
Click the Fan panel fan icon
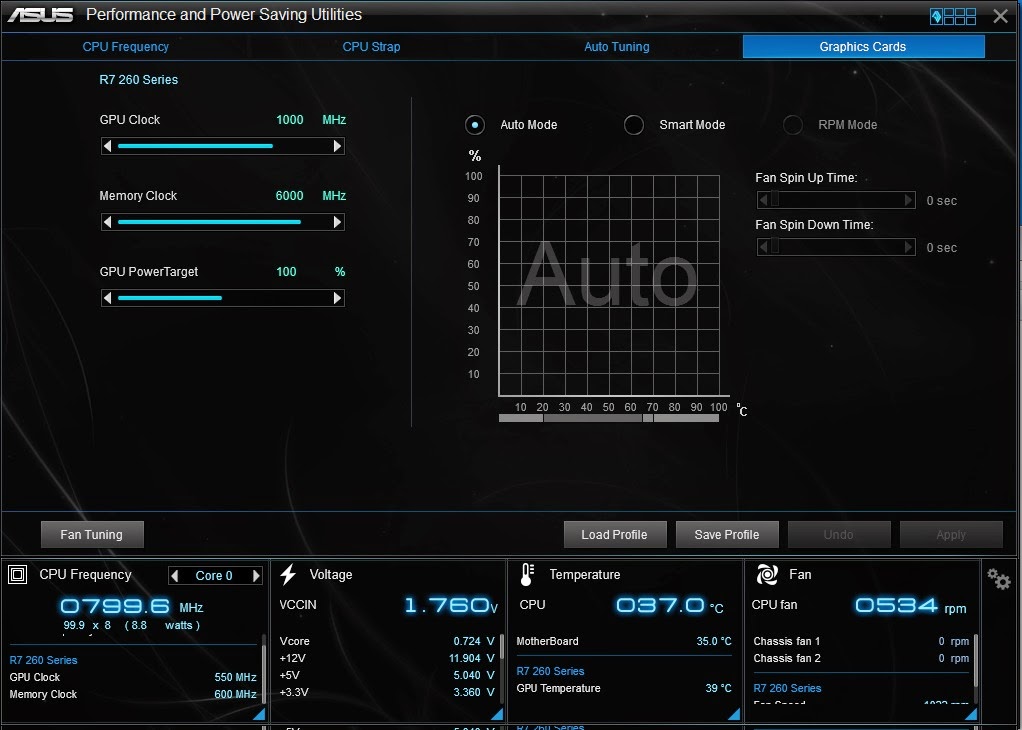click(767, 574)
